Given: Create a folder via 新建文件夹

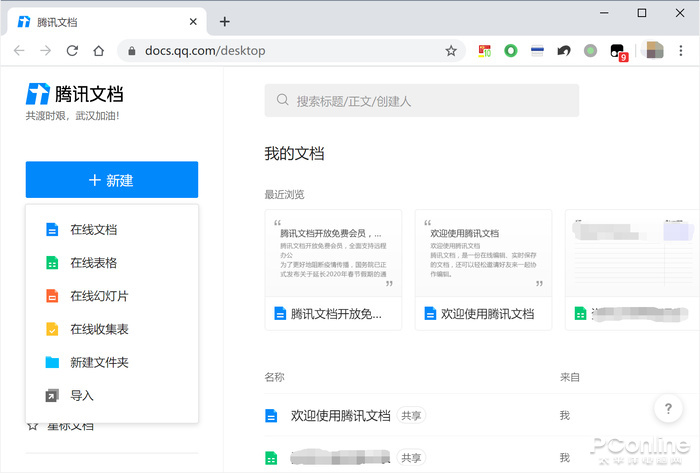Looking at the screenshot, I should click(98, 362).
